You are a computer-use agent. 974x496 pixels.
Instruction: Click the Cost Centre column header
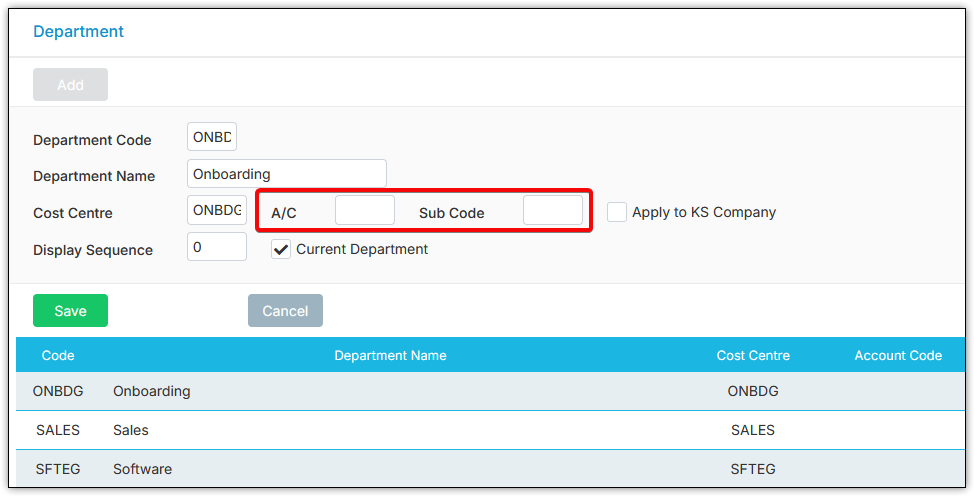753,355
